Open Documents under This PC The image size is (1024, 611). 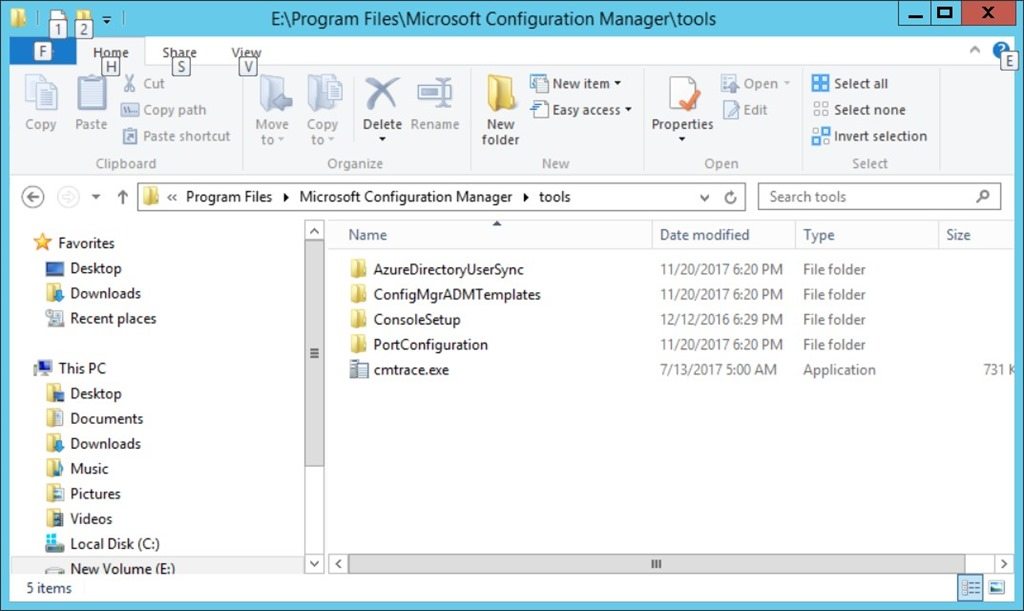point(106,418)
